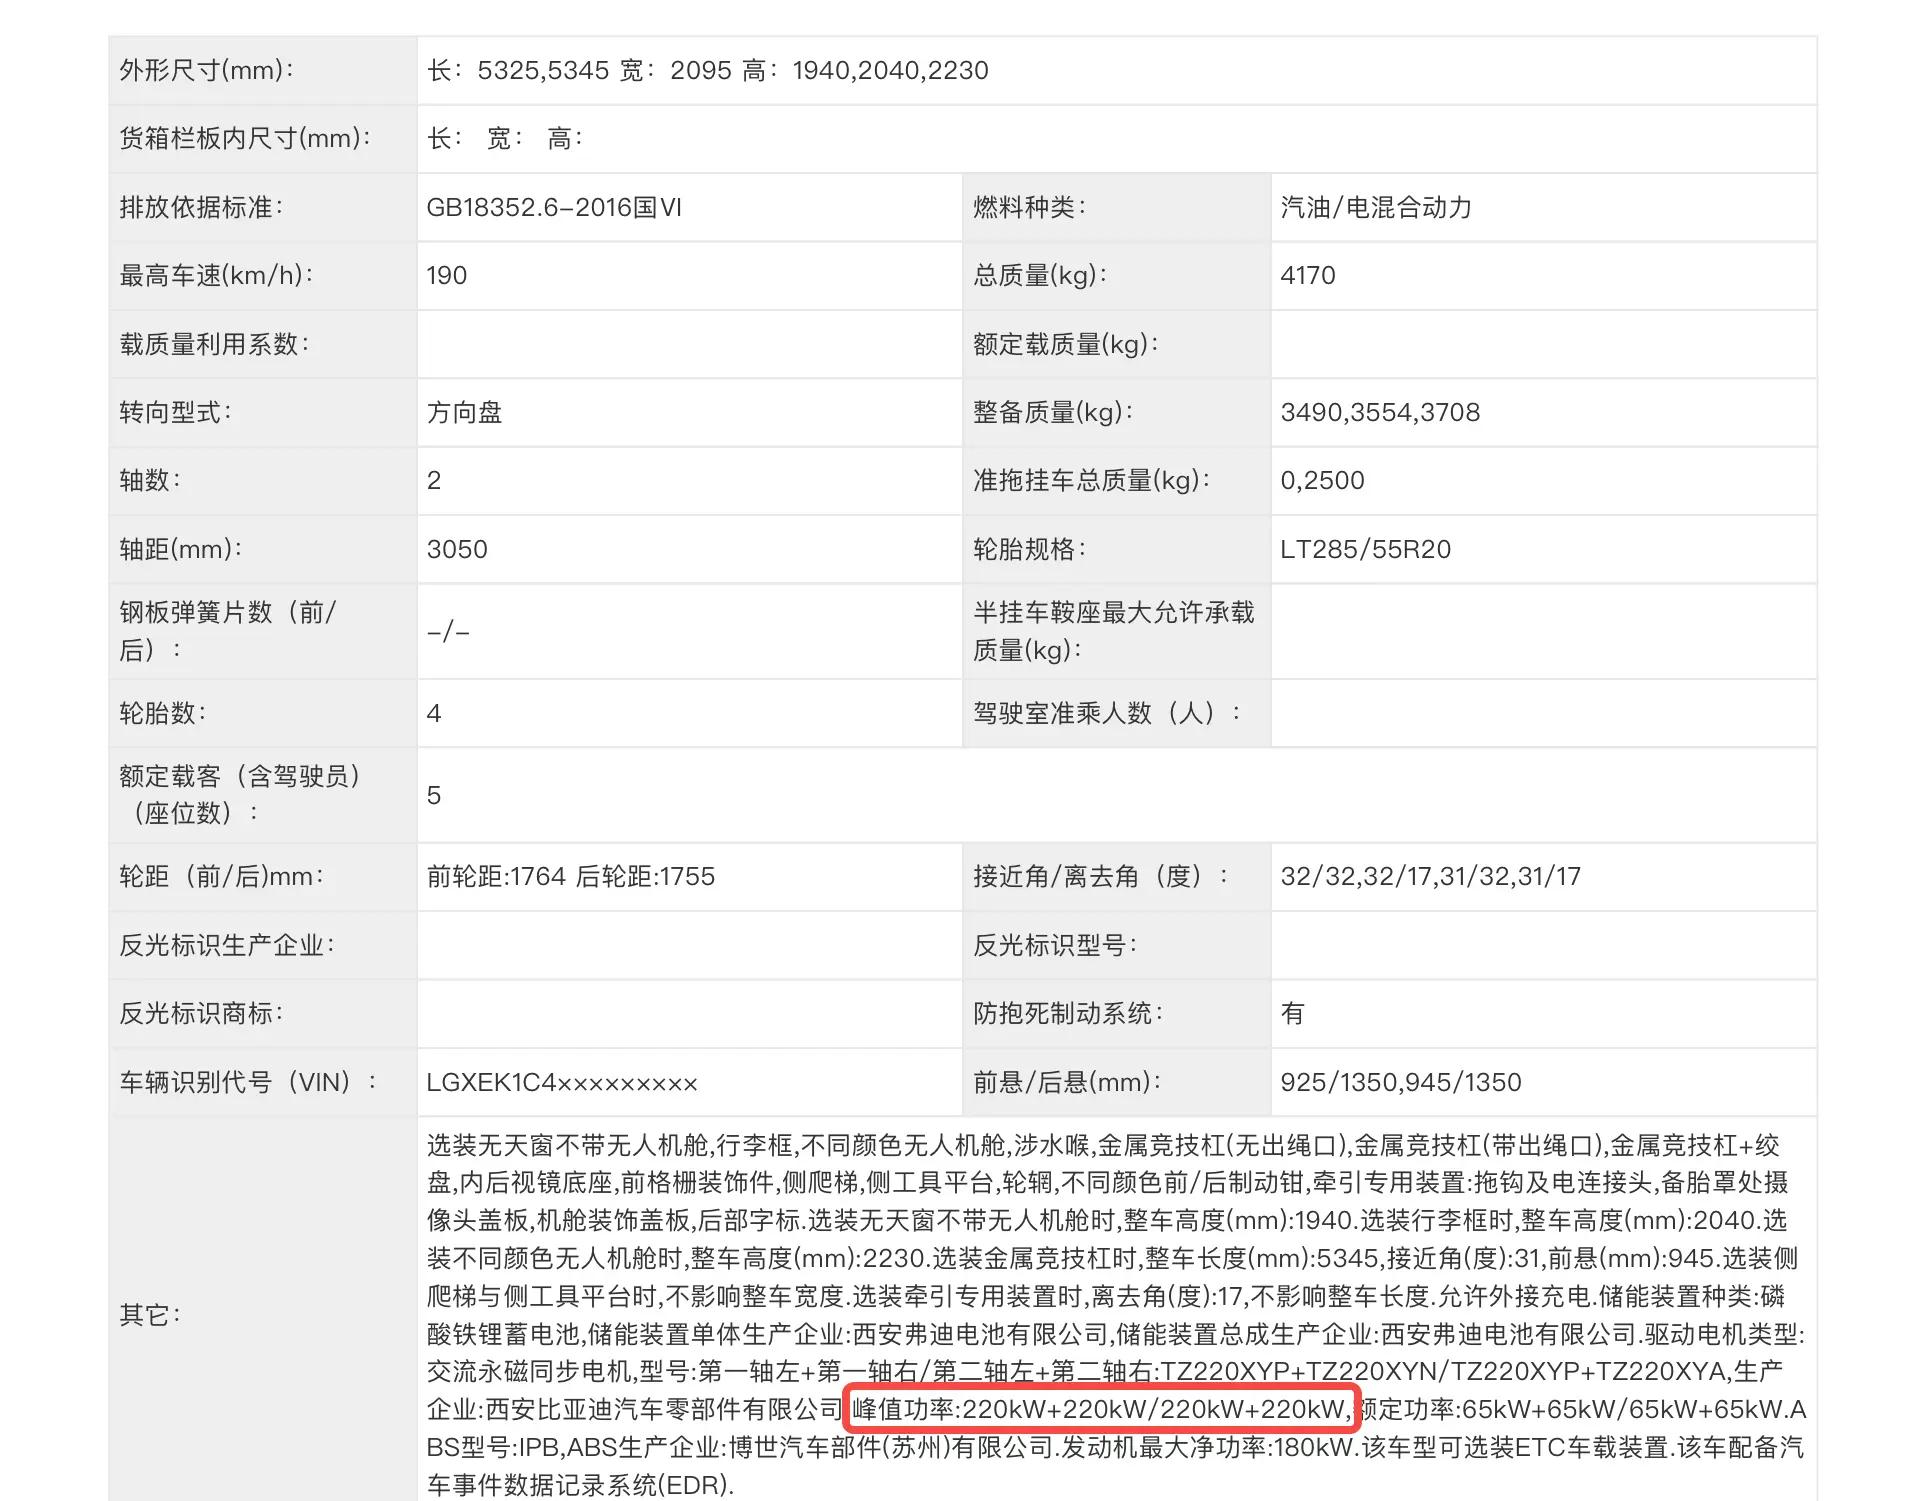
Task: Click the 总质量(kg) label
Action: point(1040,275)
